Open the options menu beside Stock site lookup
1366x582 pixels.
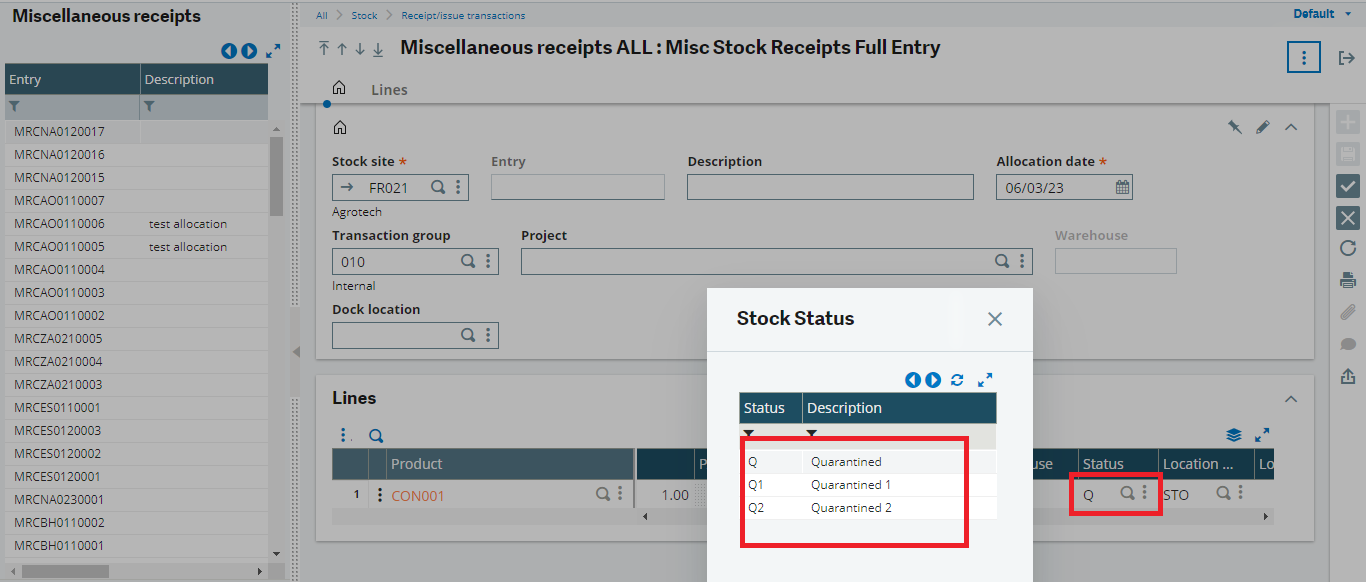coord(458,186)
